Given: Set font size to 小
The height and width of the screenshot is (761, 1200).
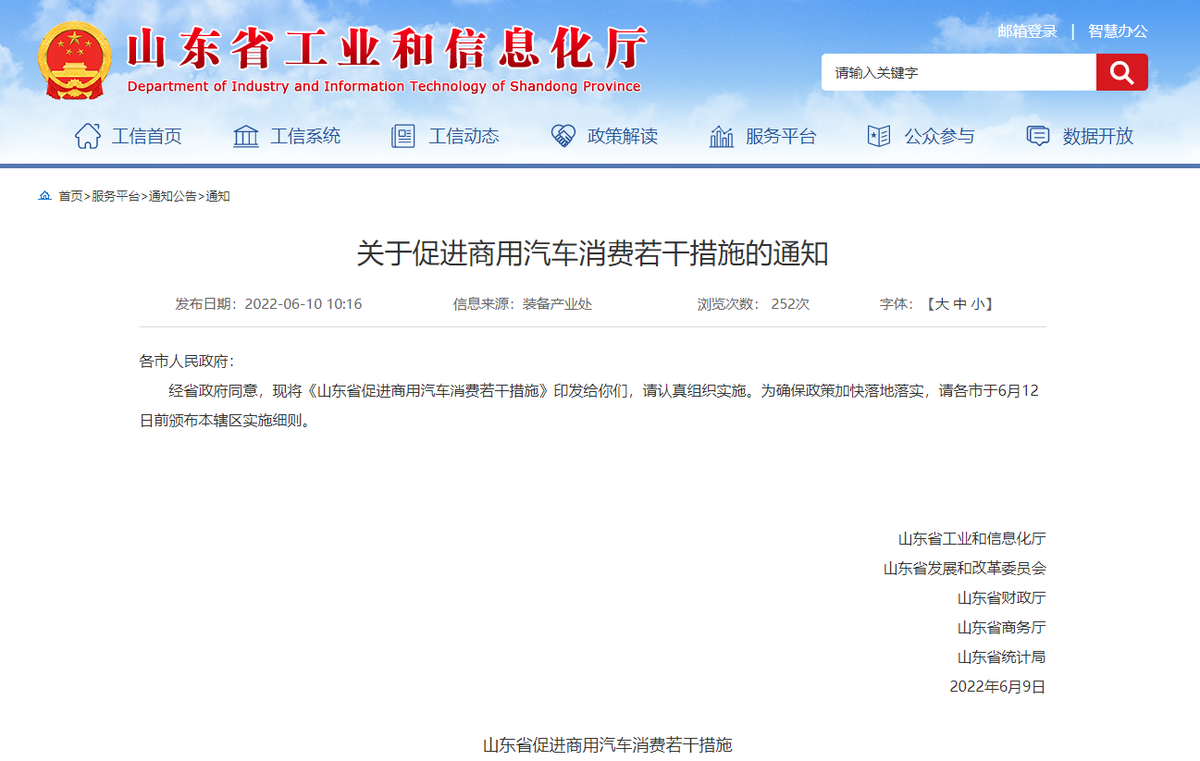Looking at the screenshot, I should 977,304.
